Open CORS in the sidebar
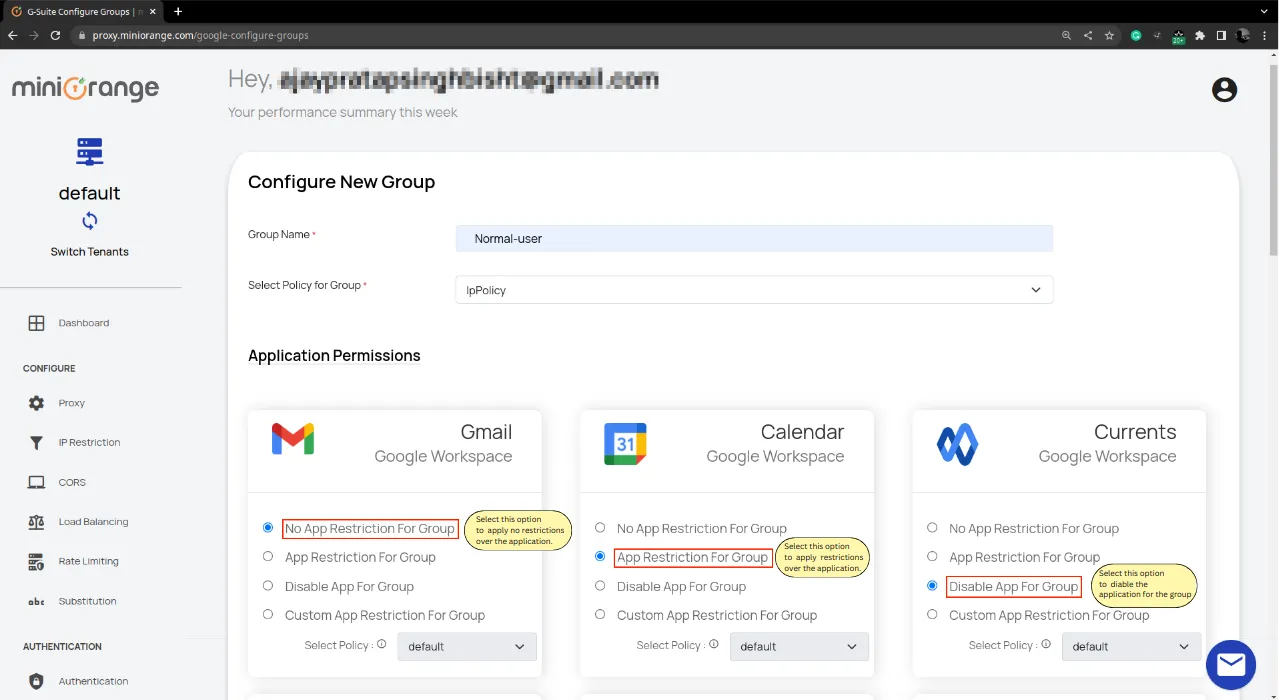 pyautogui.click(x=72, y=482)
